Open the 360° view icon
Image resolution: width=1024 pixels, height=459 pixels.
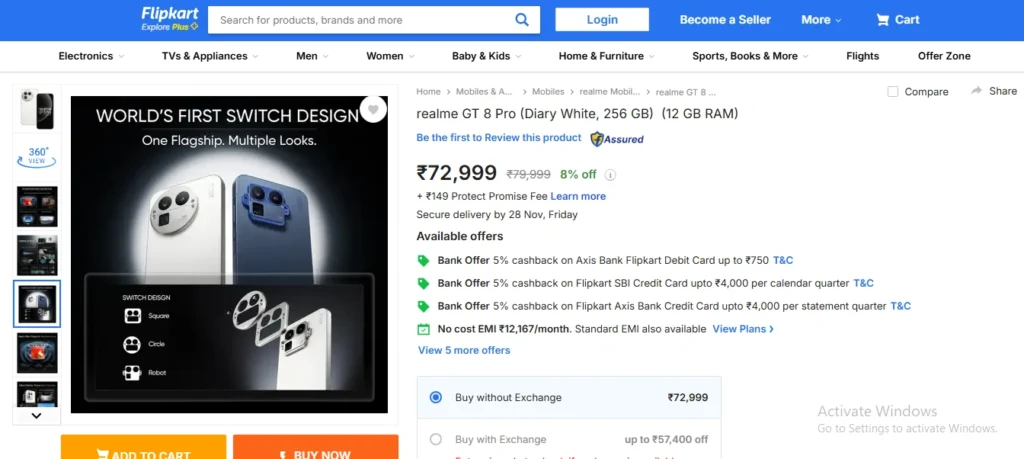37,156
